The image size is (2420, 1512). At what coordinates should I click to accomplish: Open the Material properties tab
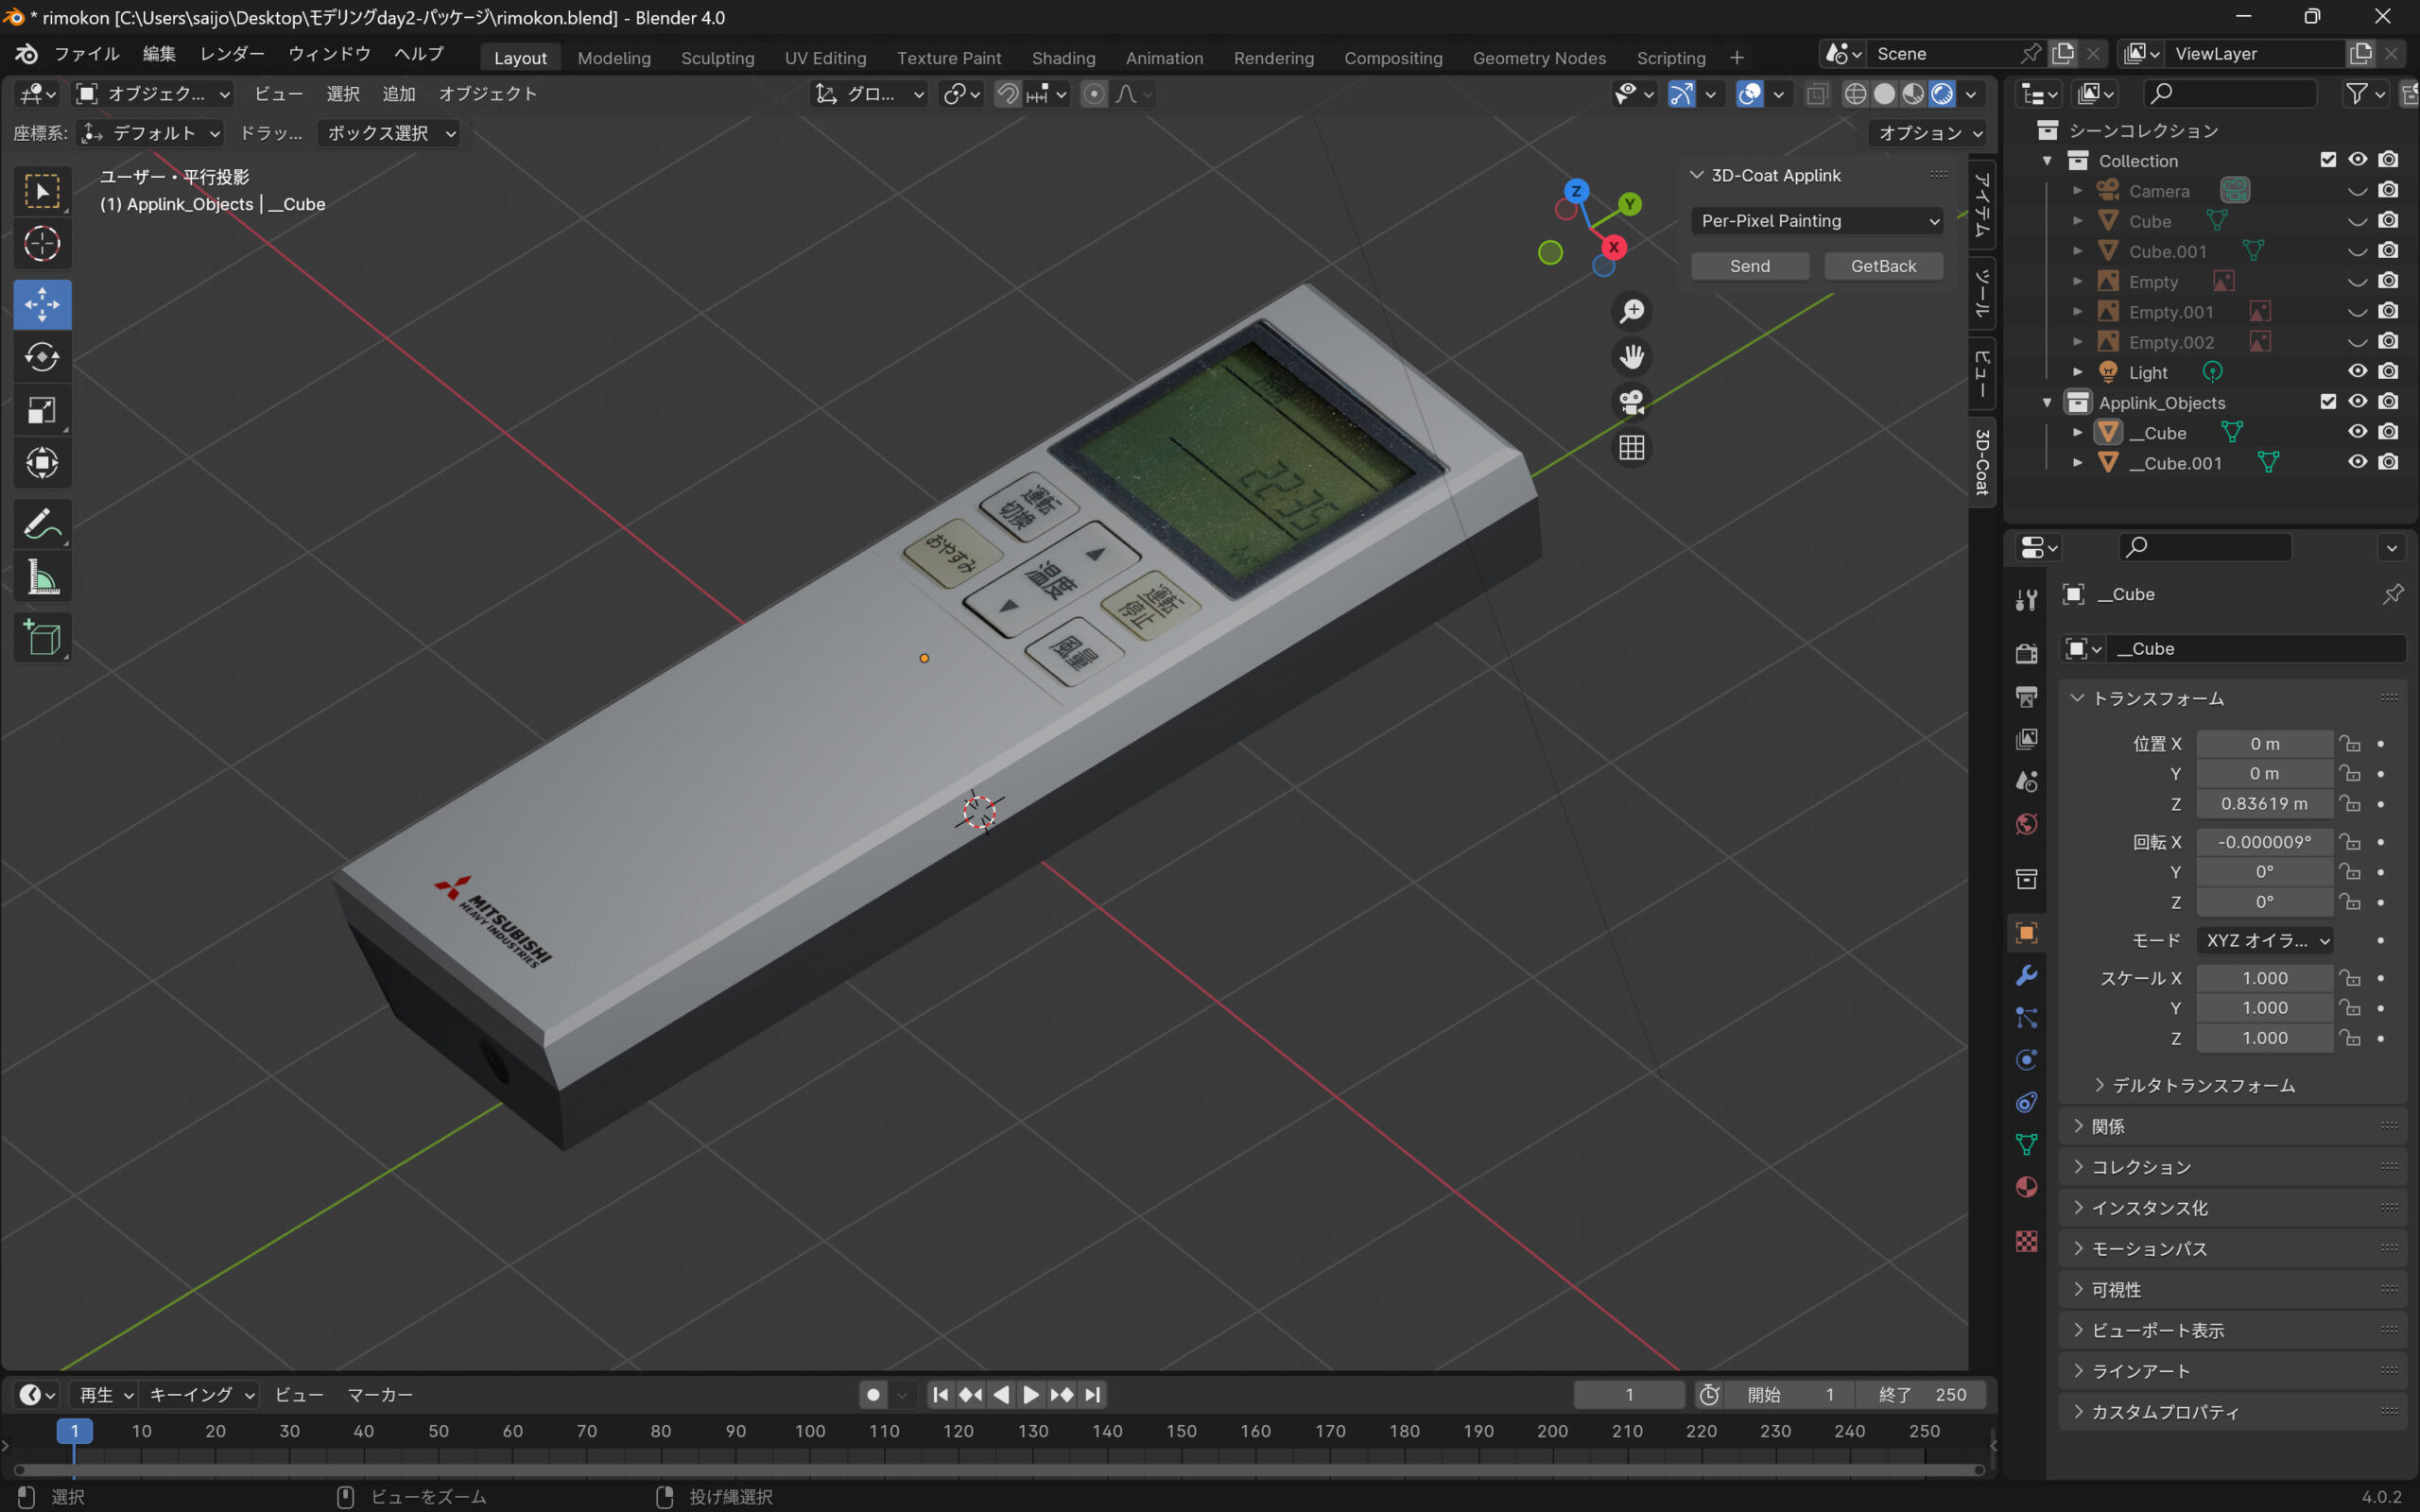2027,1187
